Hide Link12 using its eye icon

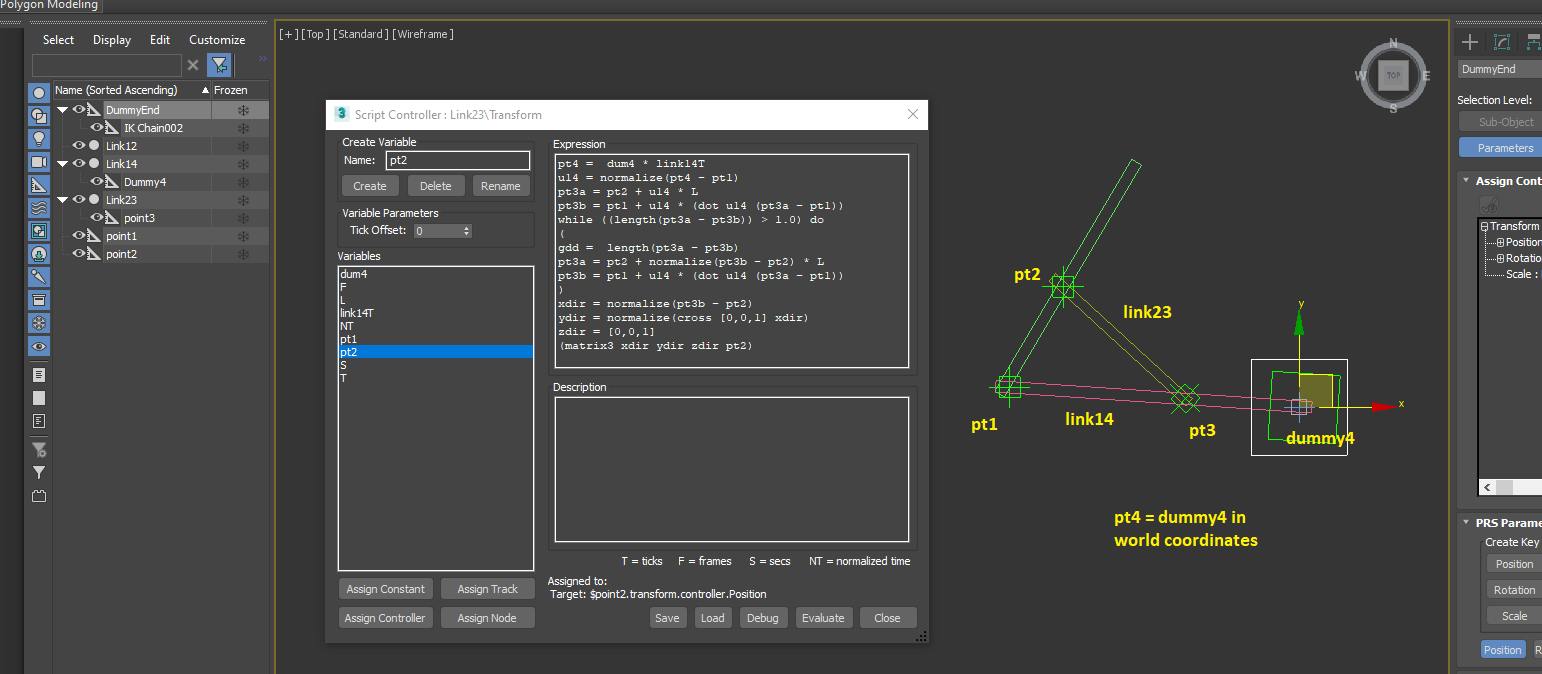click(x=79, y=146)
